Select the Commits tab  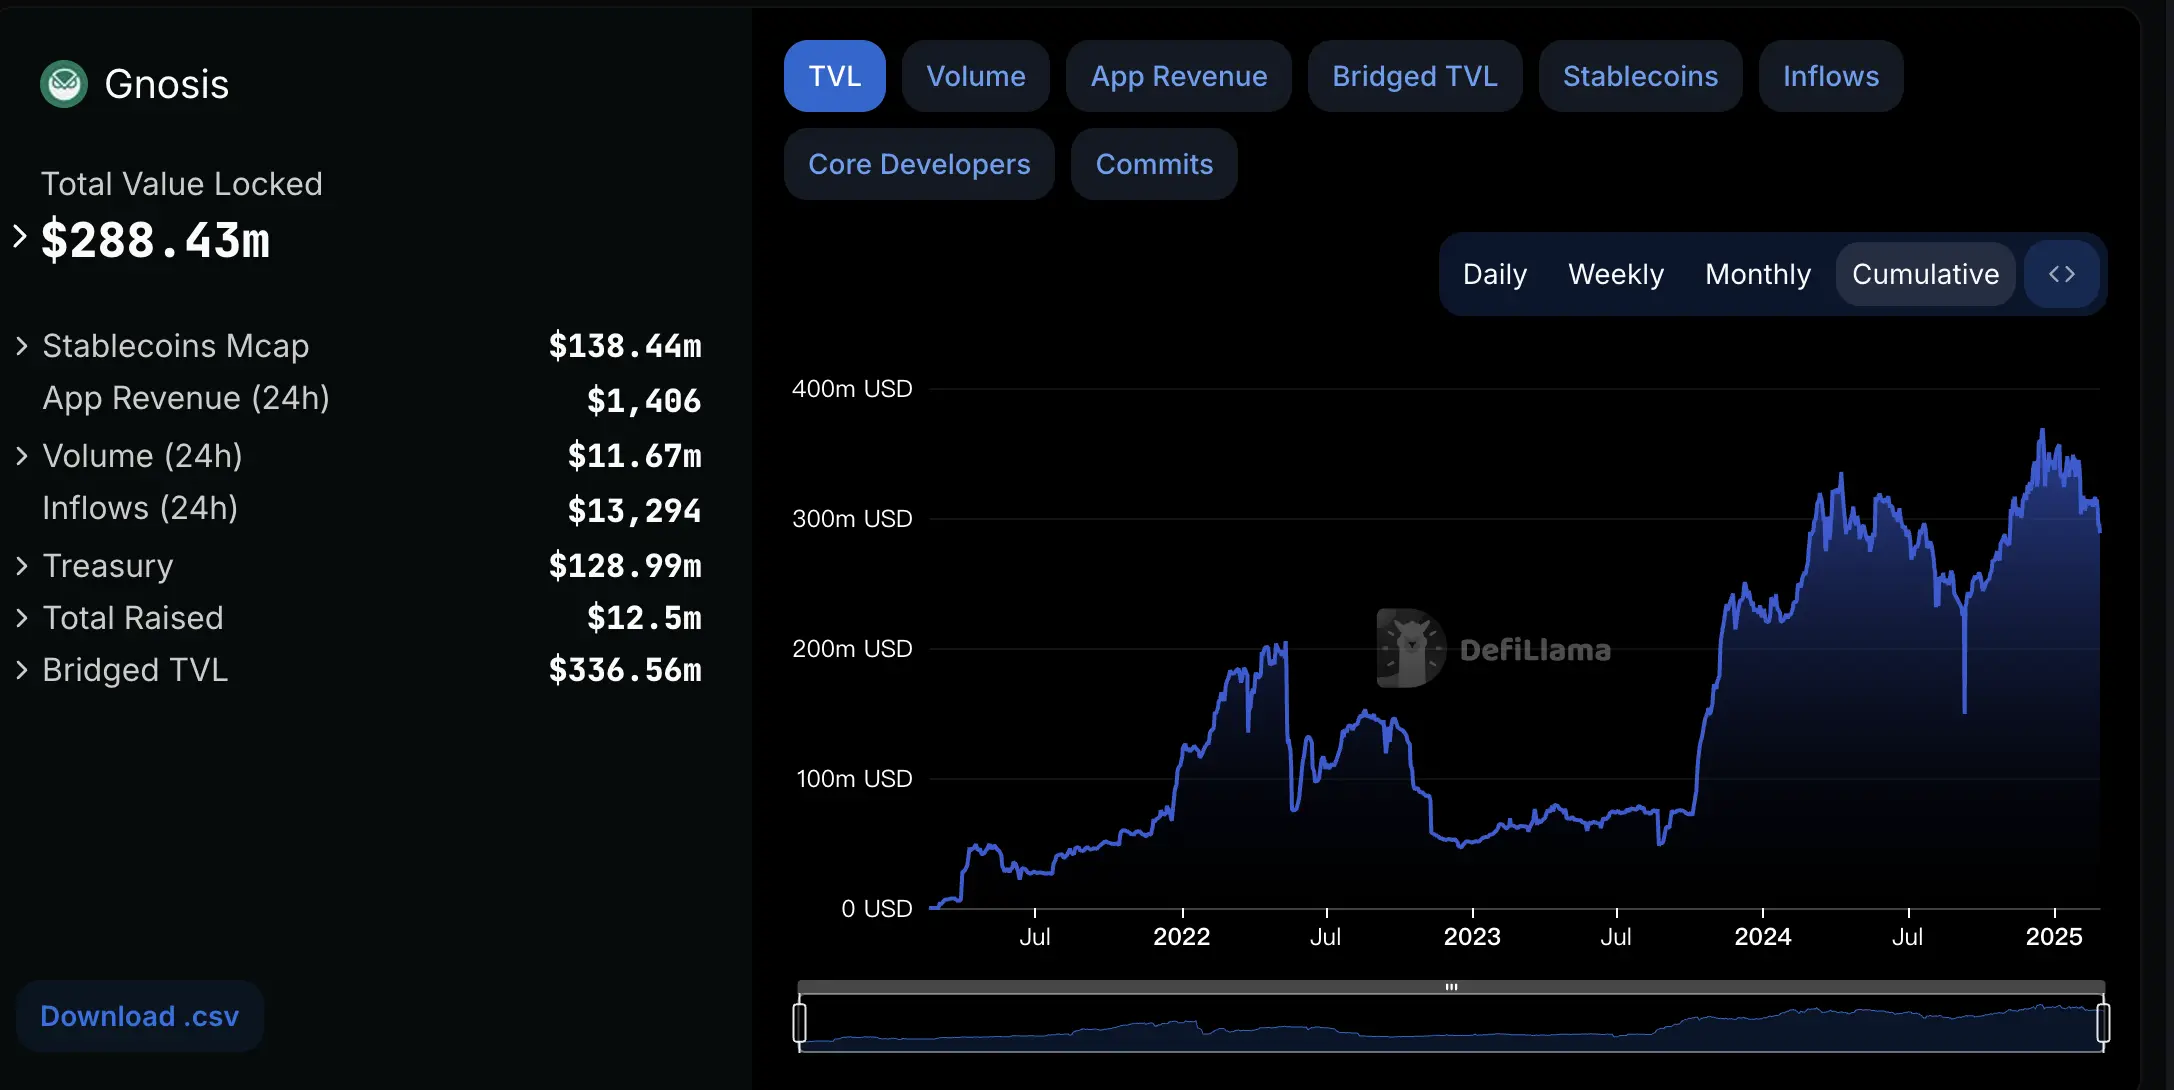pos(1154,163)
